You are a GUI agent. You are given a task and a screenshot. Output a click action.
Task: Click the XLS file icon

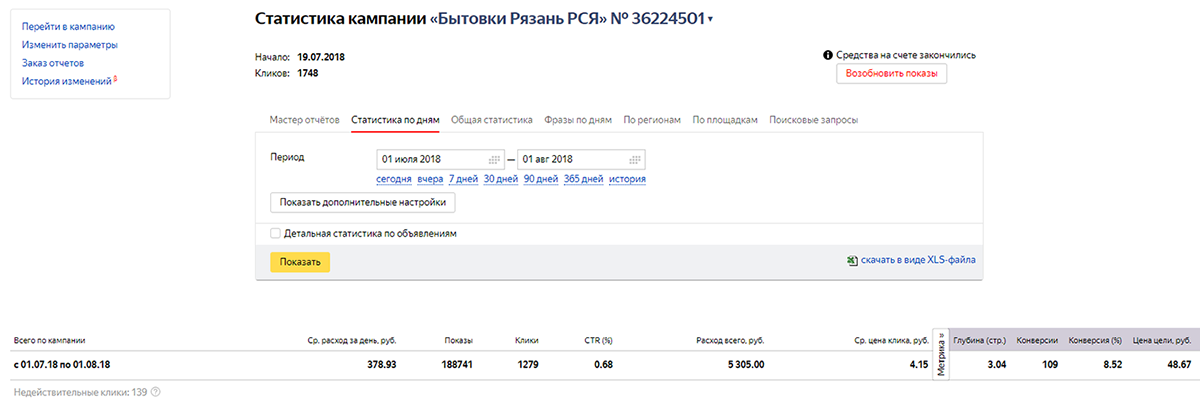coord(851,260)
